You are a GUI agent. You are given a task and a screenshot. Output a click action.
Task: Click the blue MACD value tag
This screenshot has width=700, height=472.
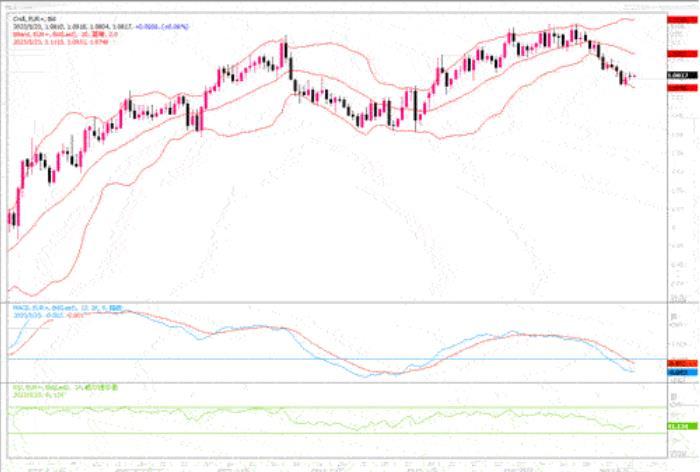(x=682, y=372)
